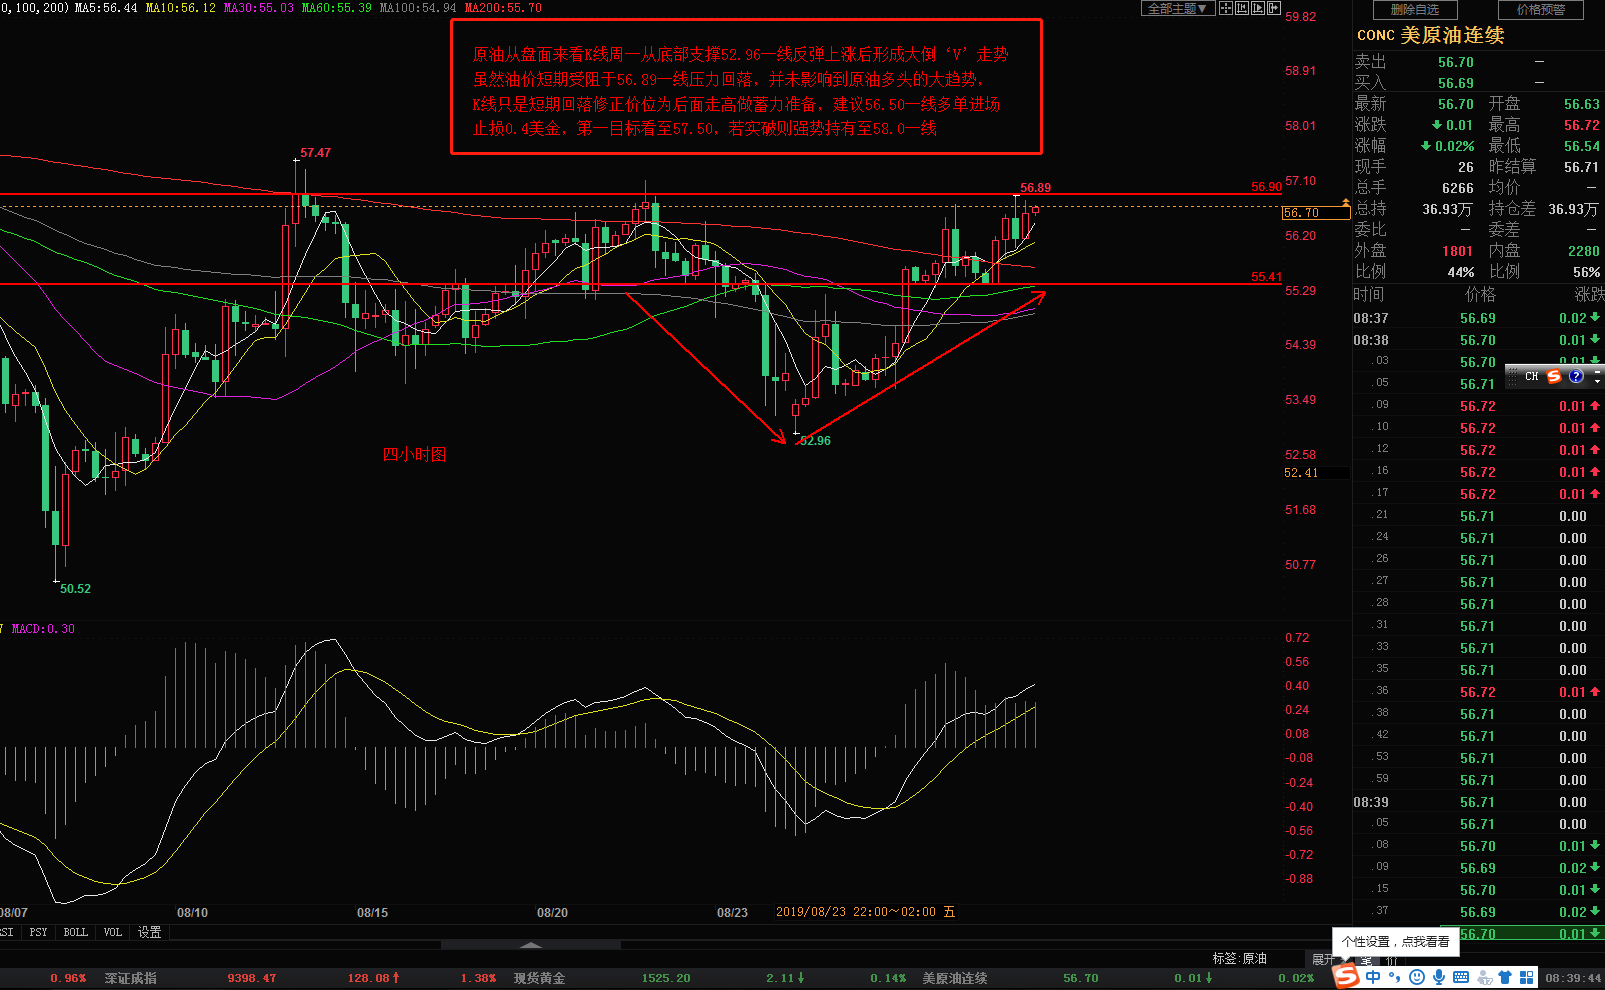The width and height of the screenshot is (1605, 990).
Task: Select the PSY indicator tab
Action: coord(38,932)
